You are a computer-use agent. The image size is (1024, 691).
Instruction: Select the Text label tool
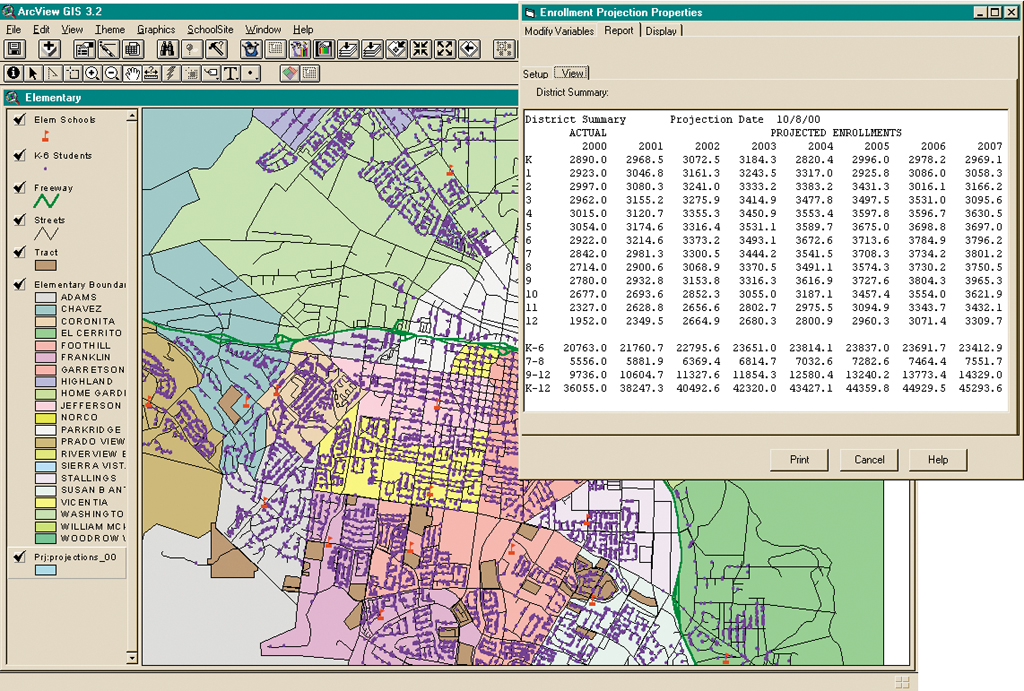tap(230, 73)
